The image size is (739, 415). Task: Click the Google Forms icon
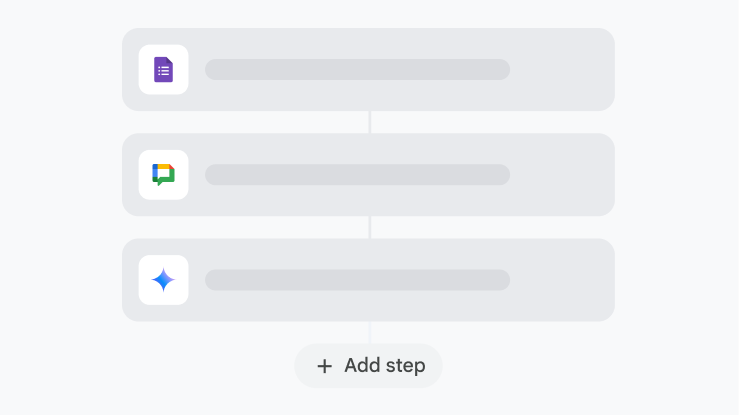[x=163, y=70]
